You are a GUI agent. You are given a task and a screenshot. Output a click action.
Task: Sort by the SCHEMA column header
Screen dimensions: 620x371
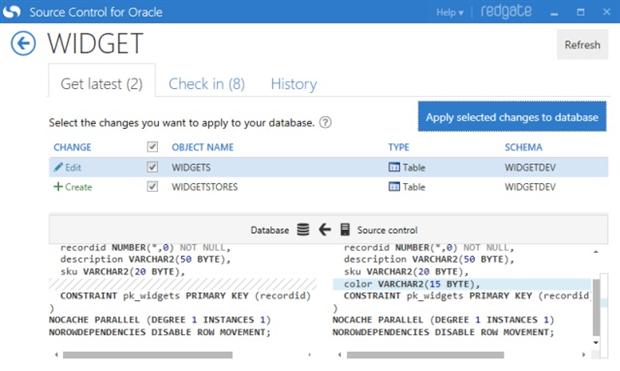(524, 147)
